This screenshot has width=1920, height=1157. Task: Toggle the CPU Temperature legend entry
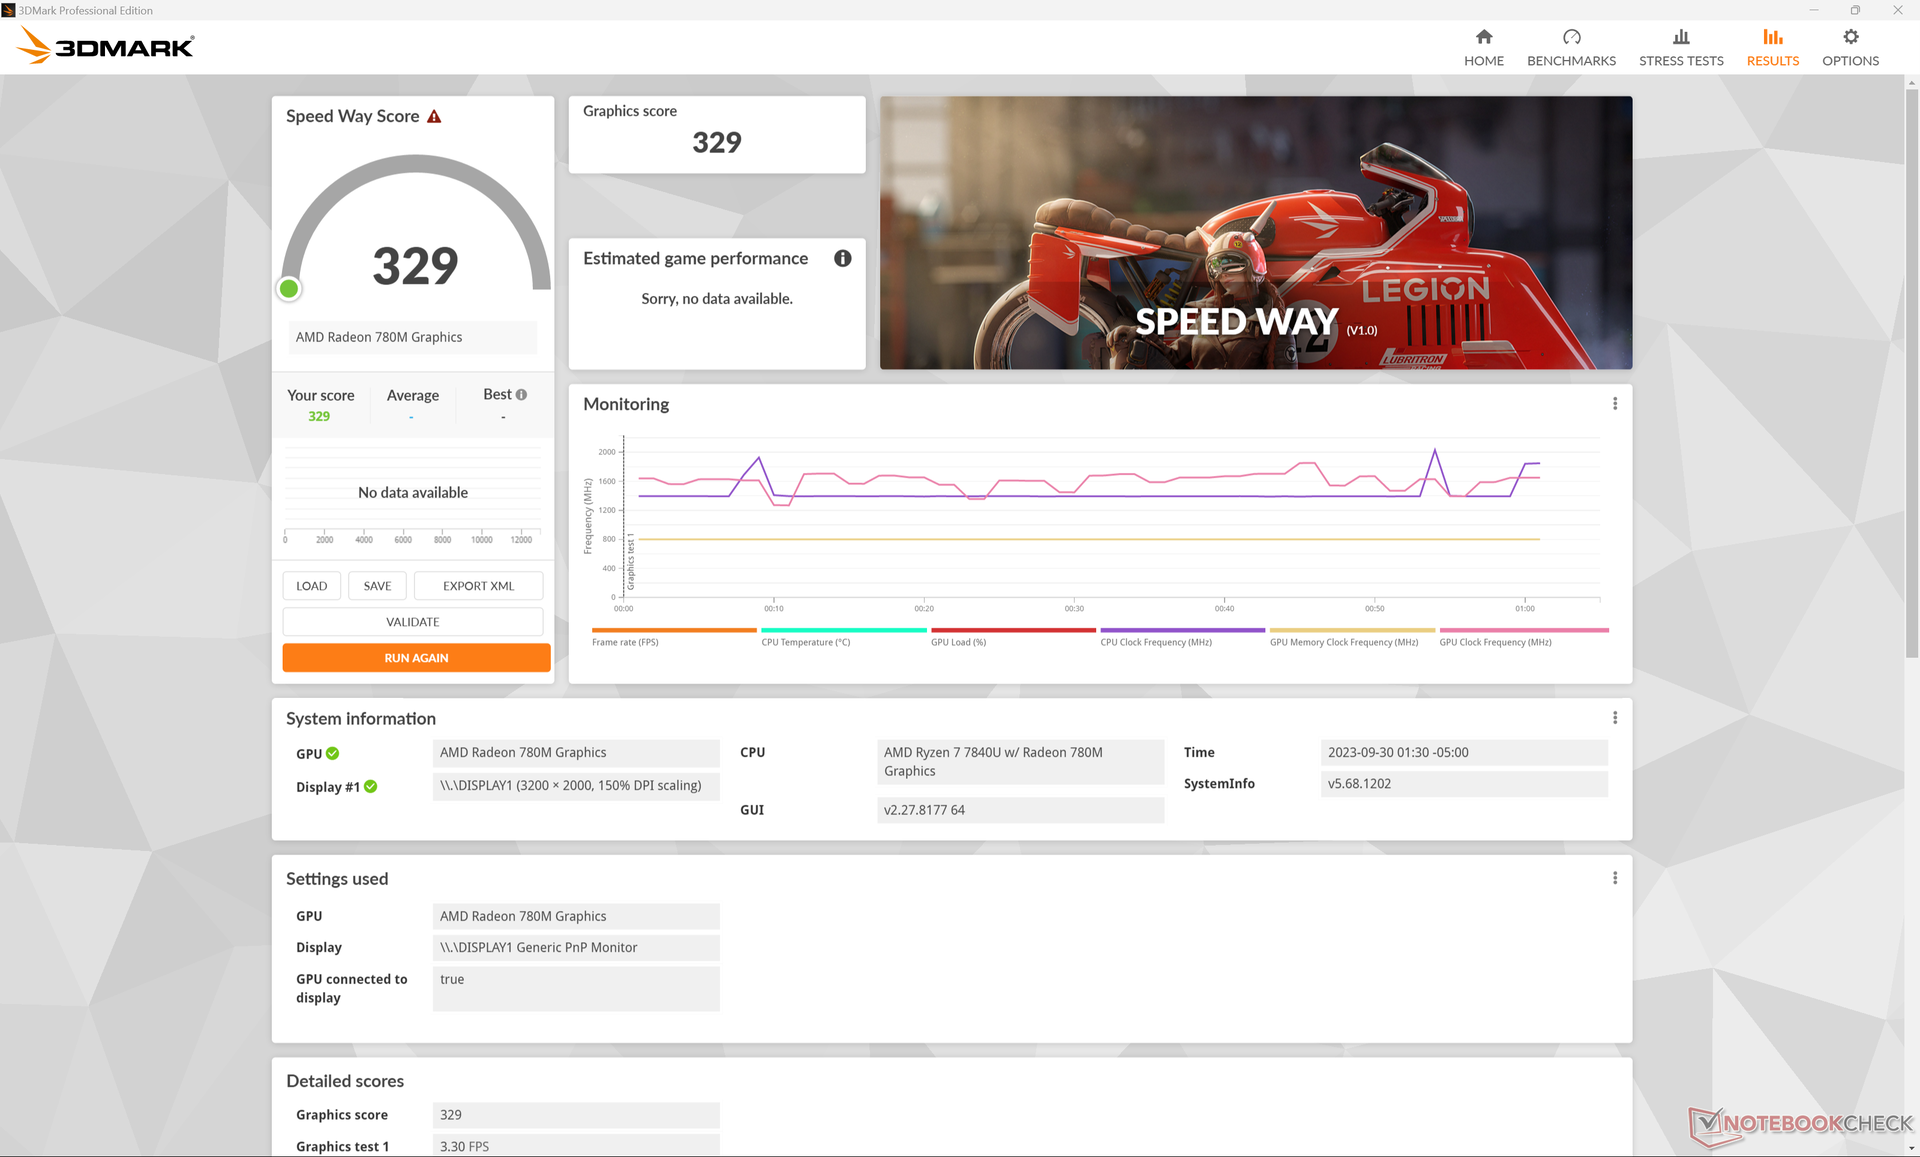click(x=805, y=642)
